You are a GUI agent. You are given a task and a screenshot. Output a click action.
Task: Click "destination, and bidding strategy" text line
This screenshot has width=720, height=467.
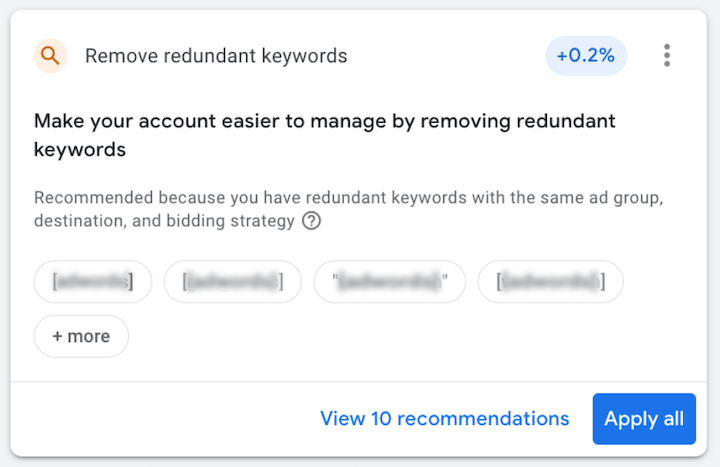click(164, 221)
